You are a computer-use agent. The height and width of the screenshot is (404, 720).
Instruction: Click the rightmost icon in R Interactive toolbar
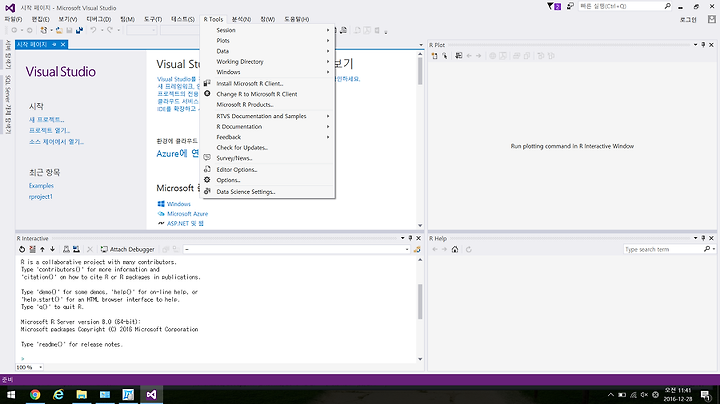[417, 249]
